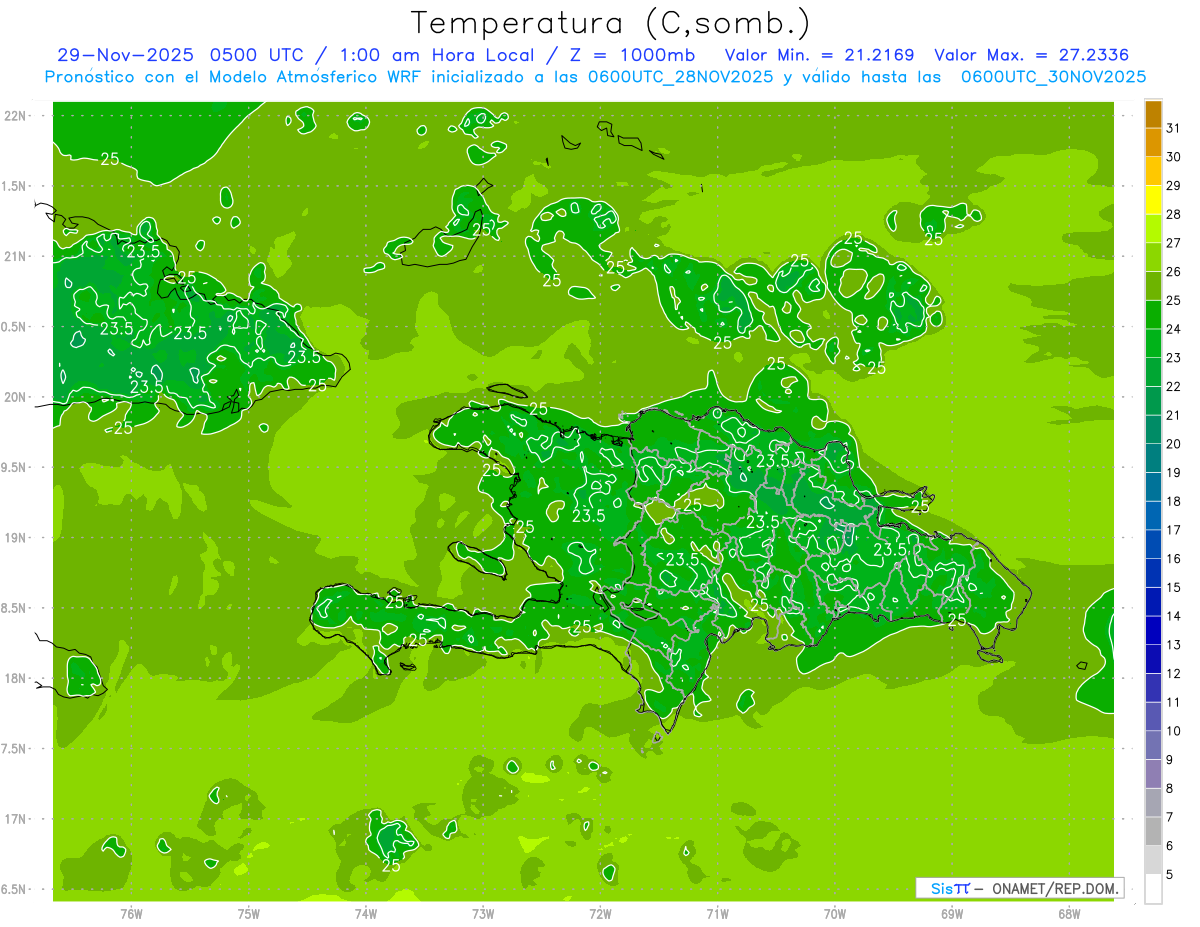Viewport: 1200px width, 927px height.
Task: Click the "69W" longitude axis label
Action: [x=952, y=913]
